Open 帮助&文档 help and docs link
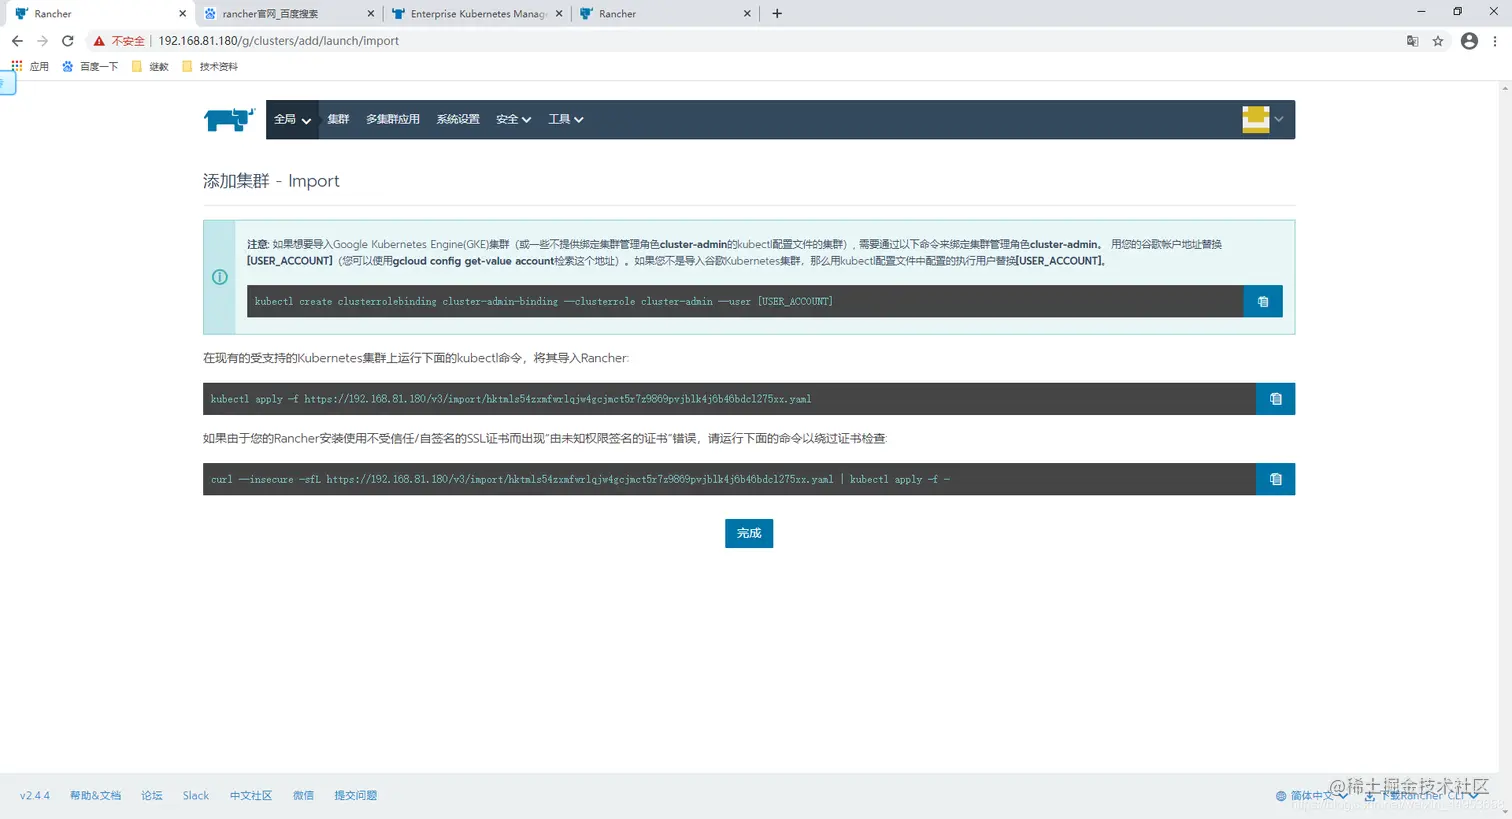The height and width of the screenshot is (819, 1512). pyautogui.click(x=95, y=796)
